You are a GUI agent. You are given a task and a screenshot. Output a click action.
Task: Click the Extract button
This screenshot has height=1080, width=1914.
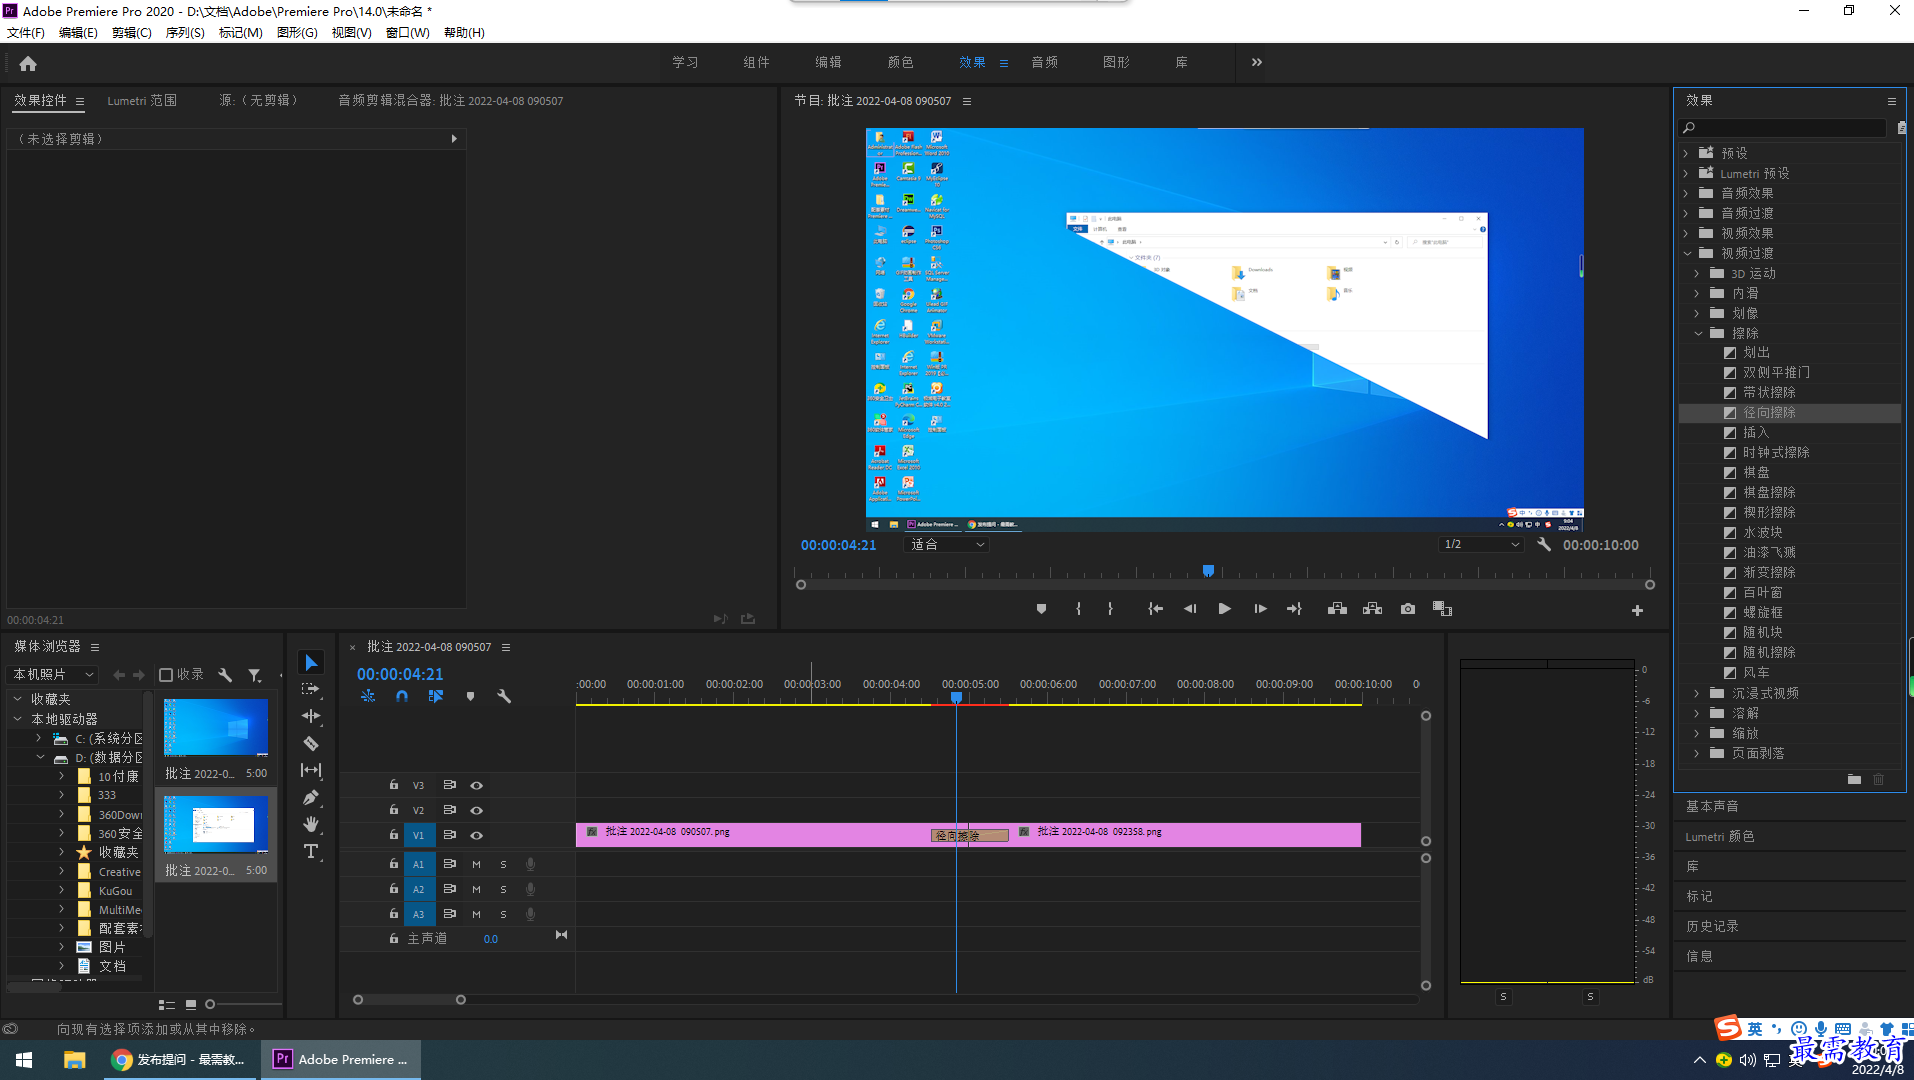coord(1372,609)
